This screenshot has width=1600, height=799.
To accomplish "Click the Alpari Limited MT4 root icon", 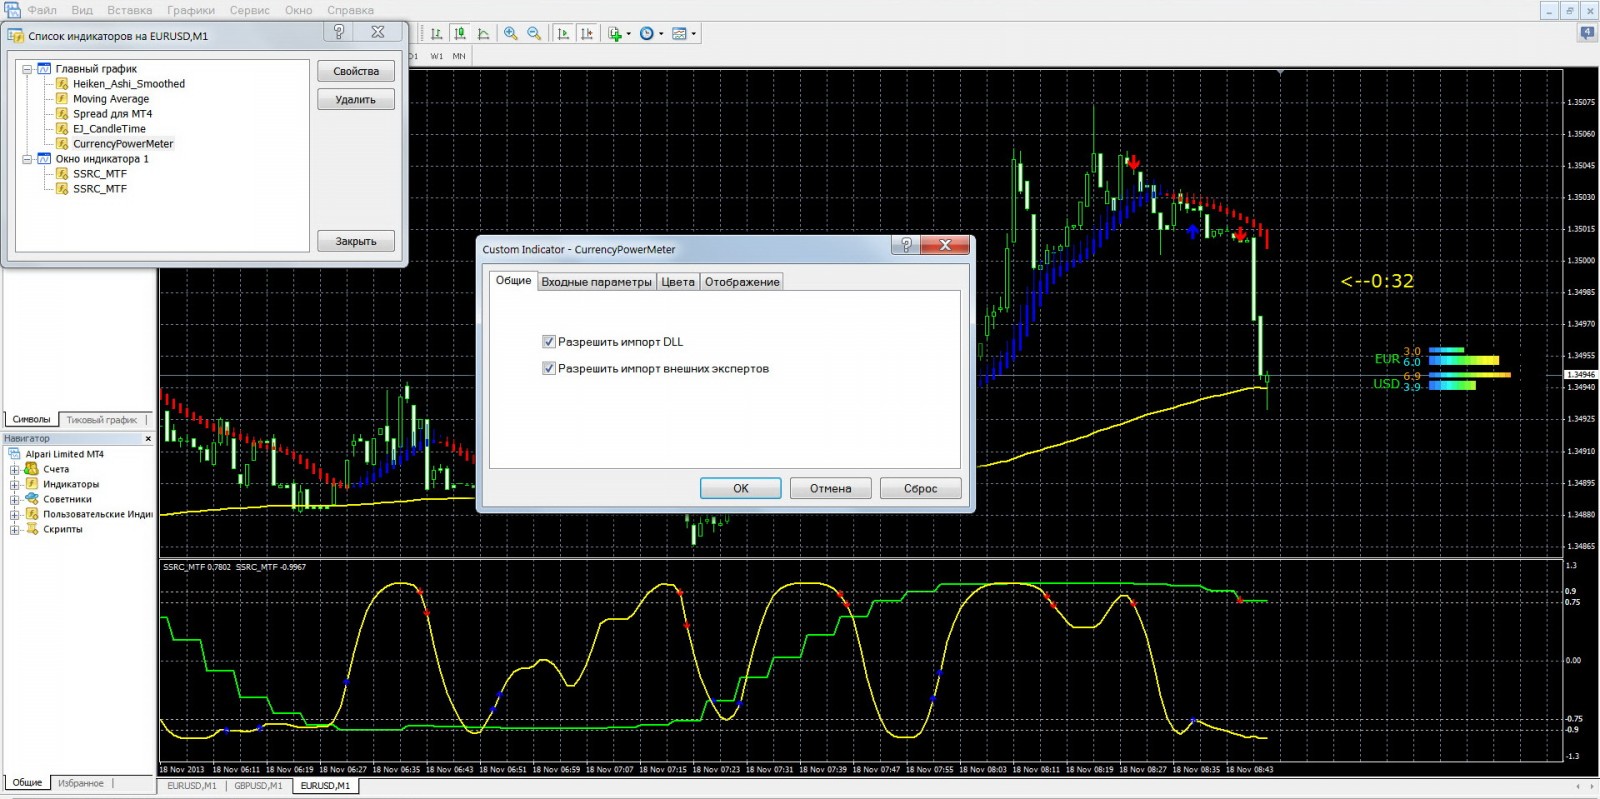I will tap(14, 454).
